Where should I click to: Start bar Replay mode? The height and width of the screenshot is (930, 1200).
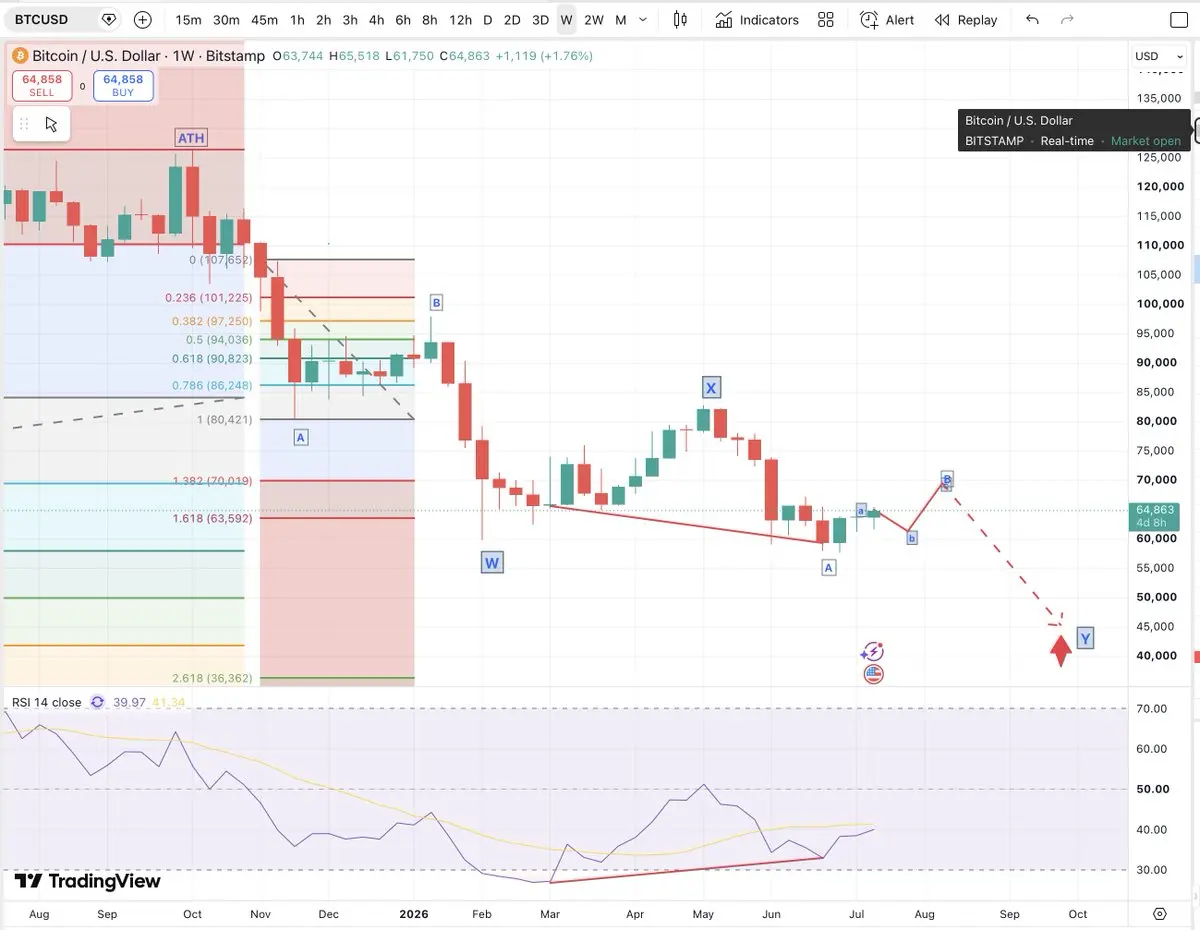966,20
